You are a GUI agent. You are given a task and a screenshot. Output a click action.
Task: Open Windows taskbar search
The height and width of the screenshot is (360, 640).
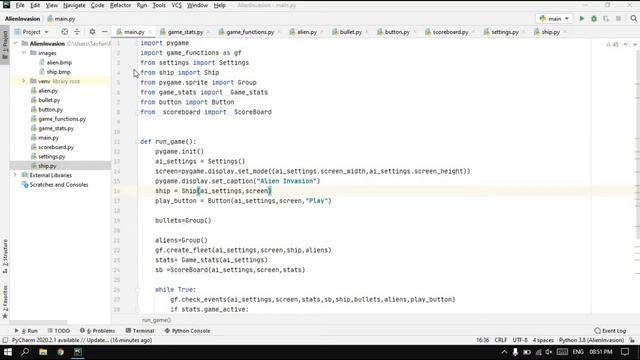pos(25,352)
